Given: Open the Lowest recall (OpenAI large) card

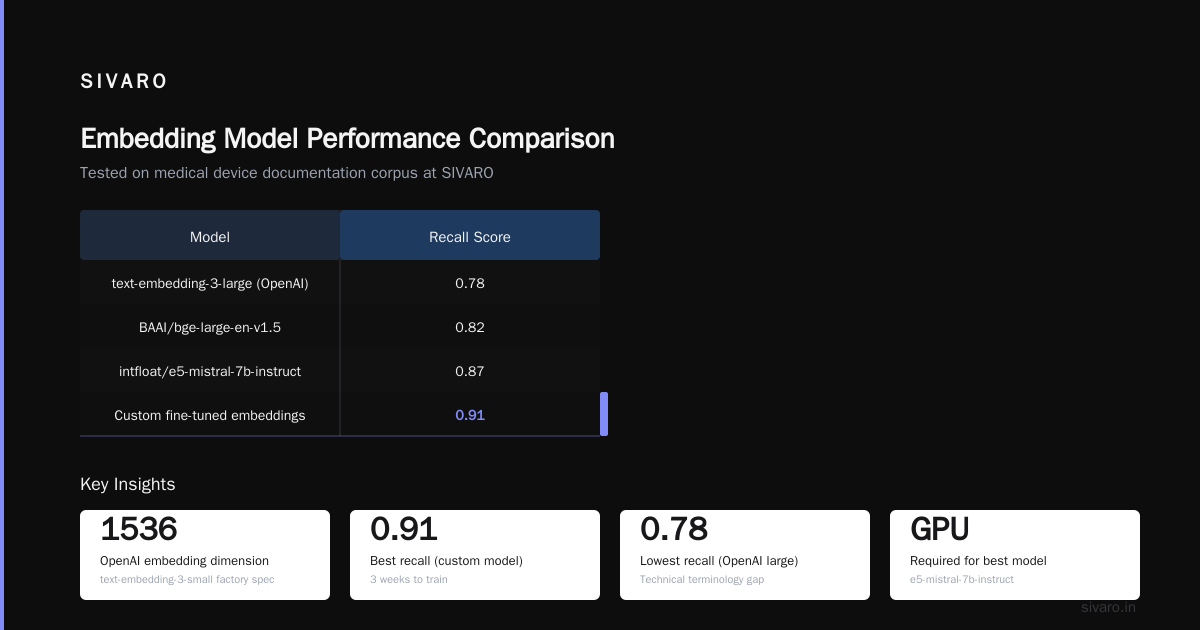Looking at the screenshot, I should (745, 555).
